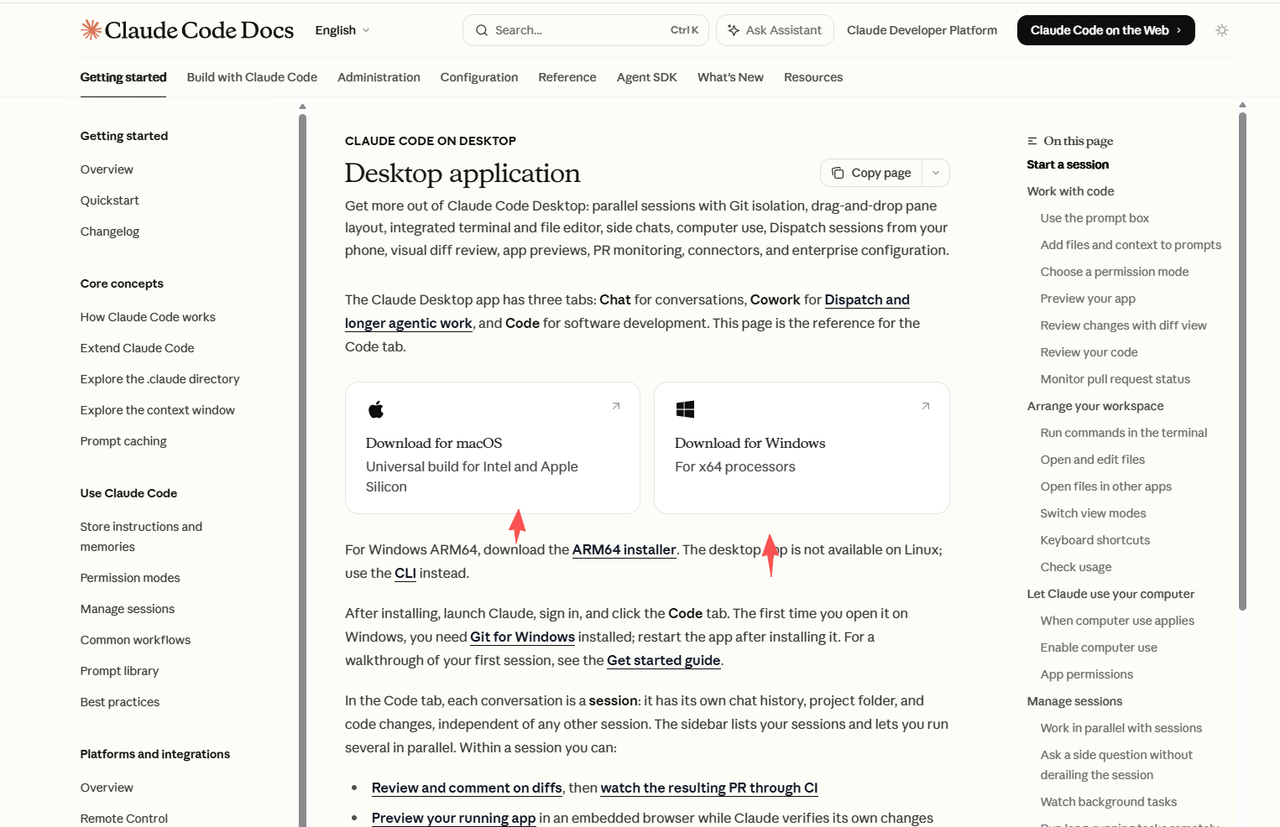Select the Configuration tab
Image resolution: width=1280 pixels, height=827 pixels.
479,77
